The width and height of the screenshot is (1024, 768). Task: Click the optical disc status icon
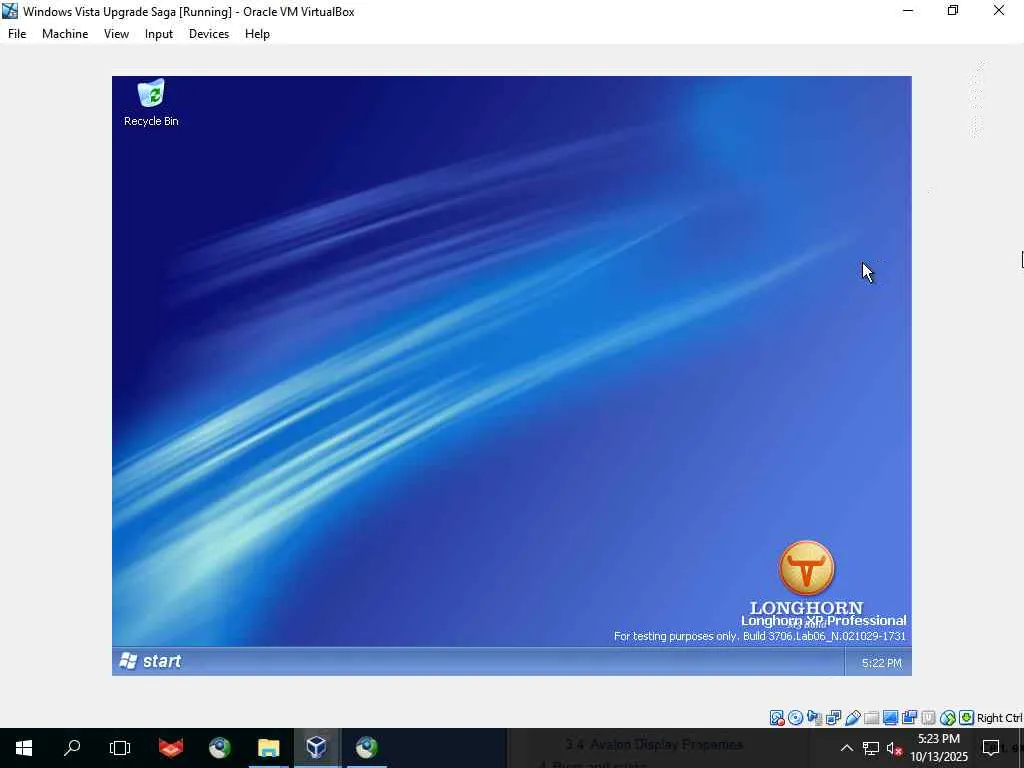coord(795,718)
